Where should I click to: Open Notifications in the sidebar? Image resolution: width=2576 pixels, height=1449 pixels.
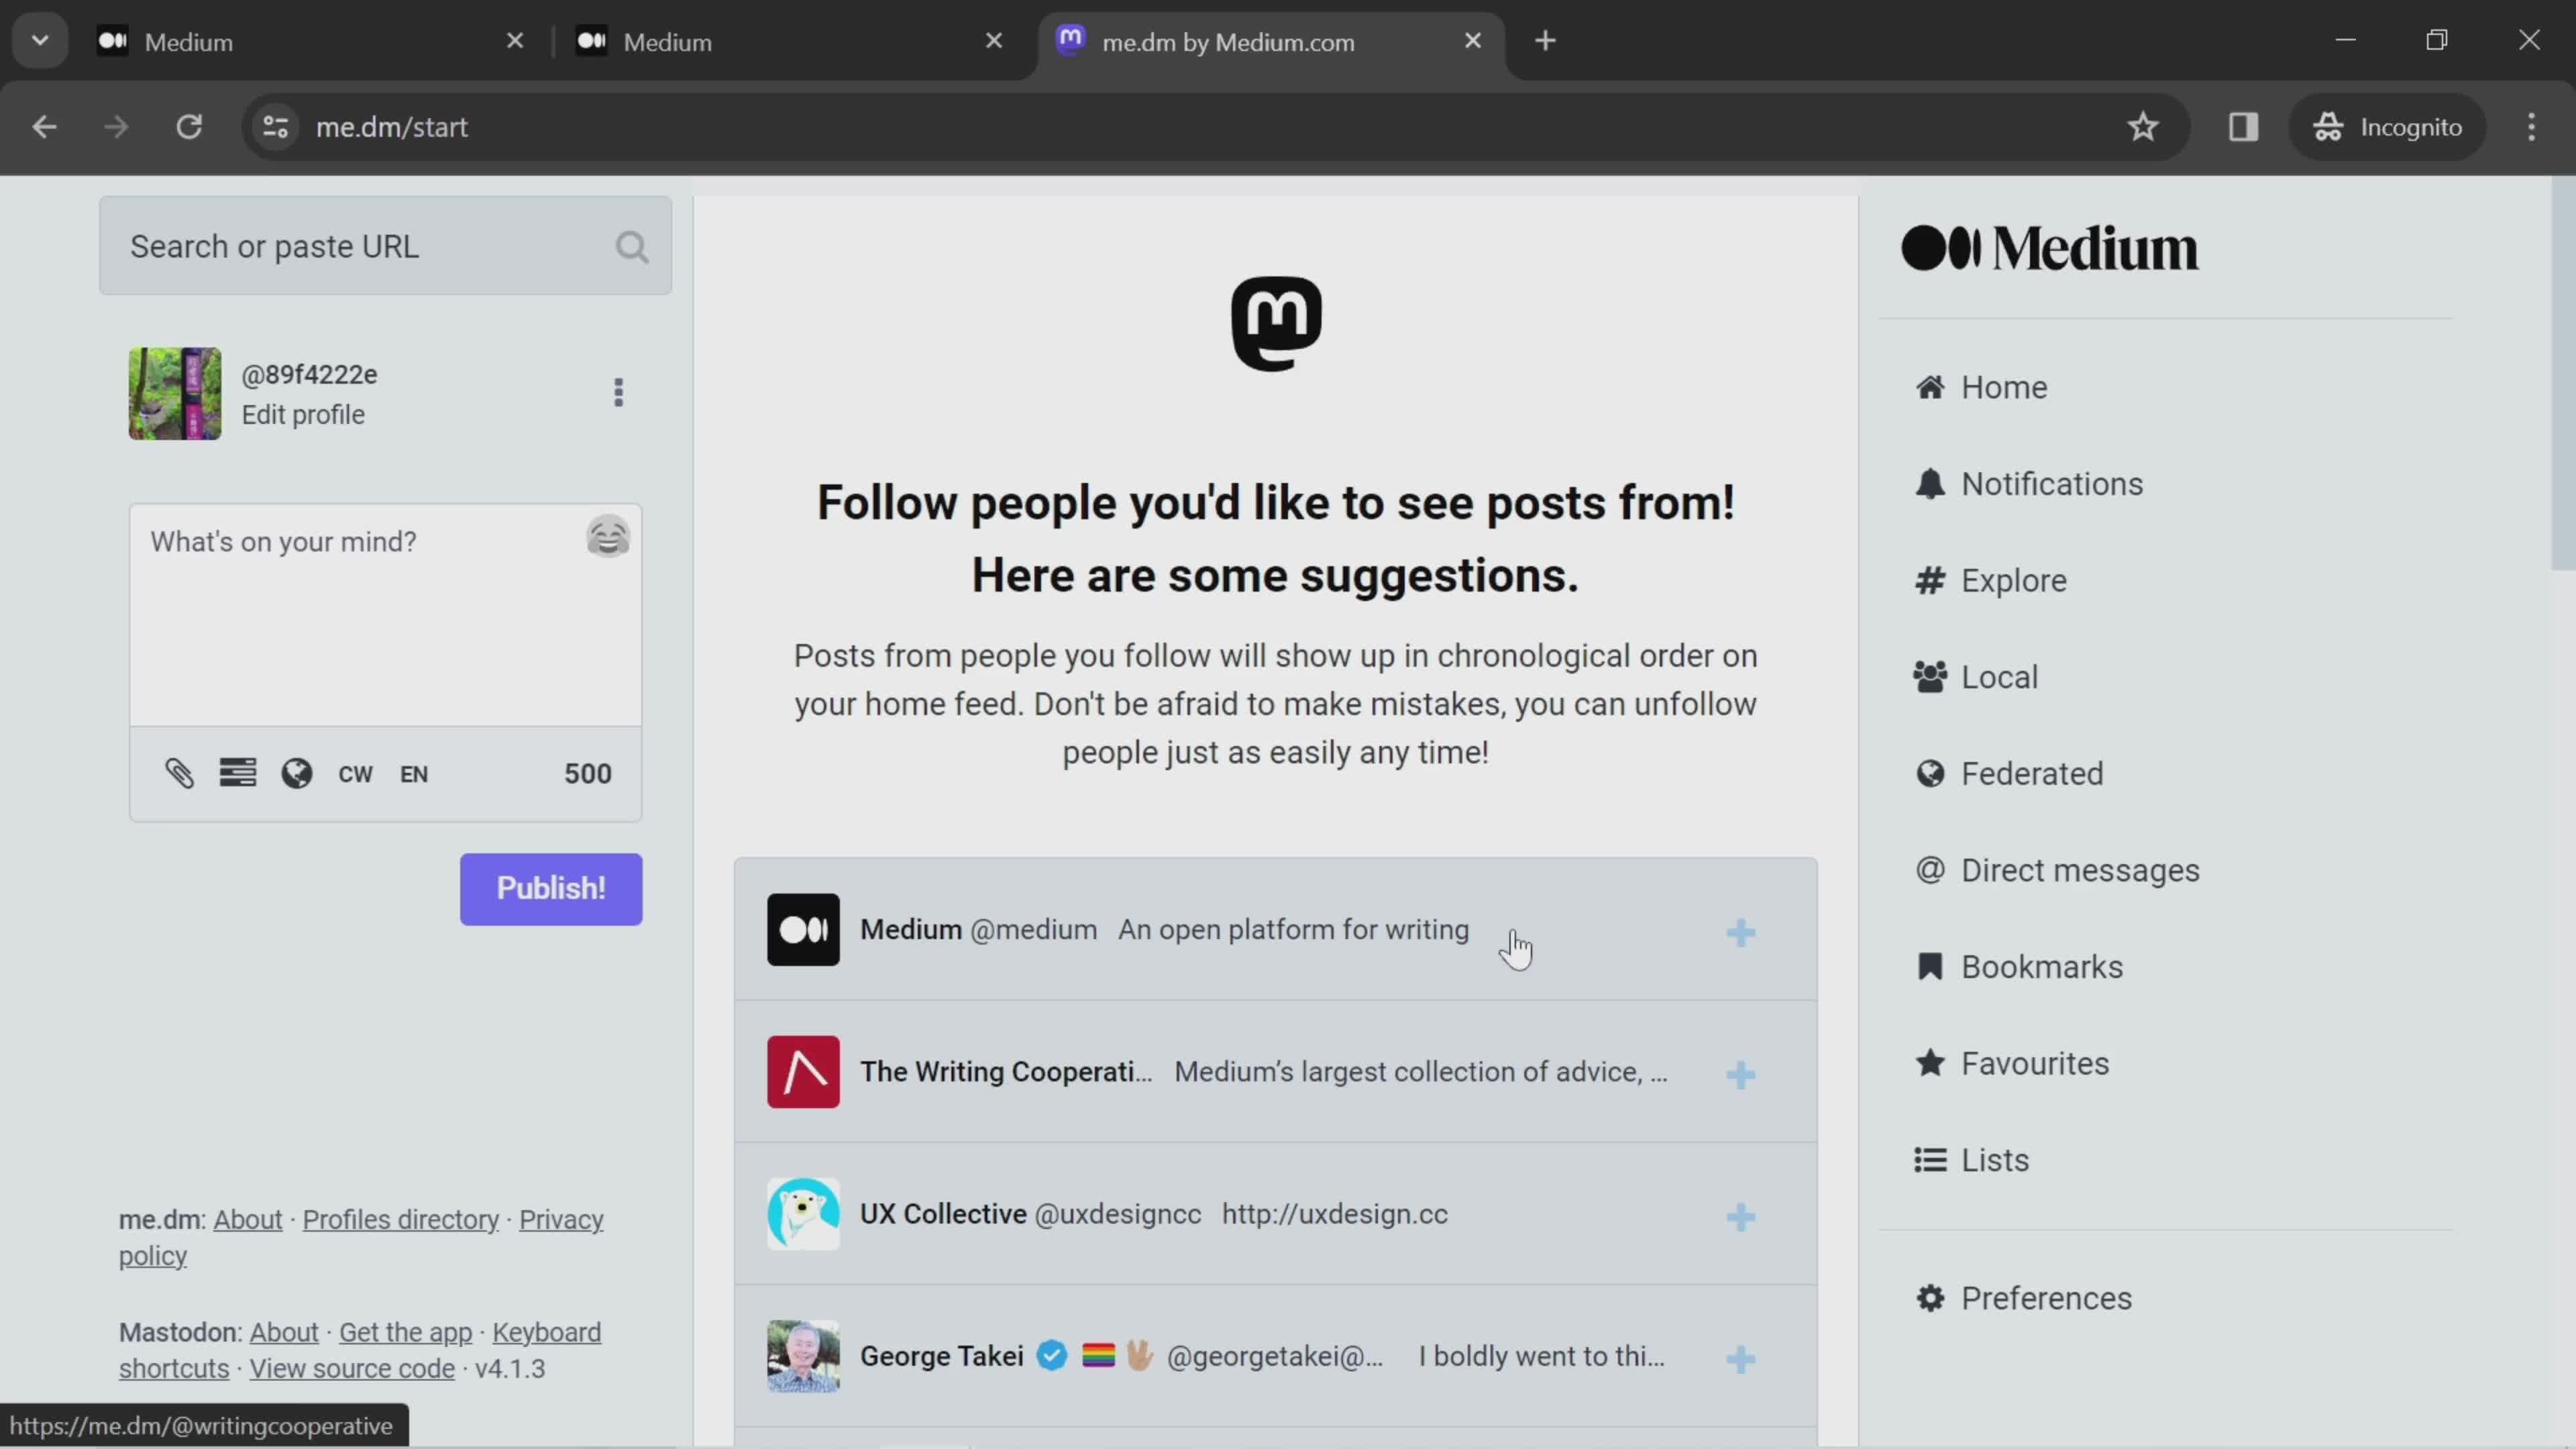tap(2028, 484)
